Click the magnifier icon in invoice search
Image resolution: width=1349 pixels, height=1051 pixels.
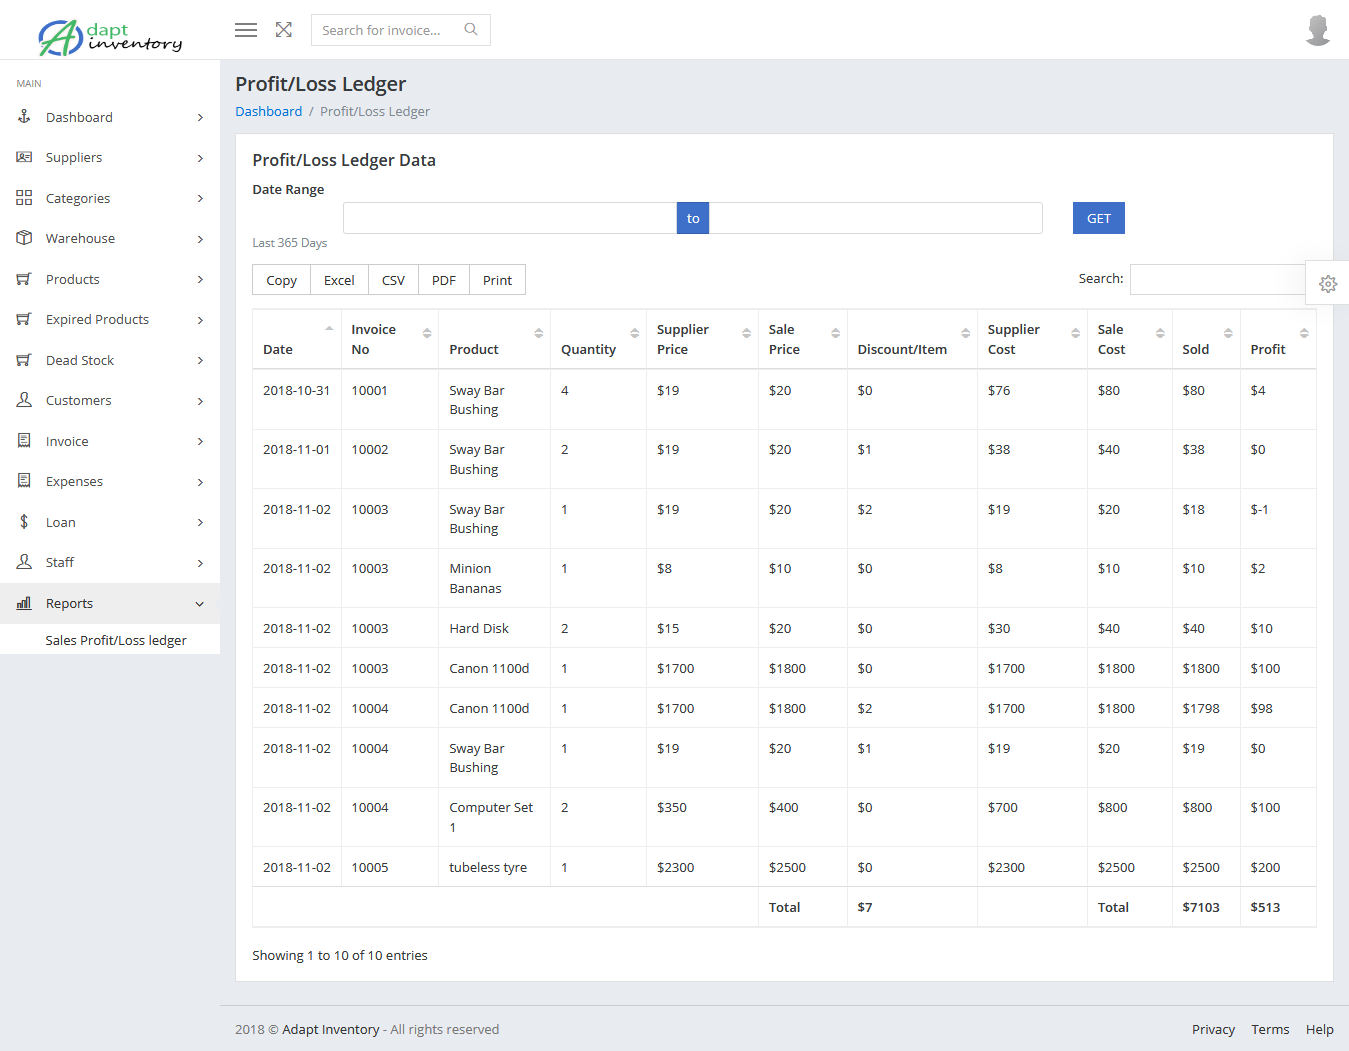(x=470, y=29)
